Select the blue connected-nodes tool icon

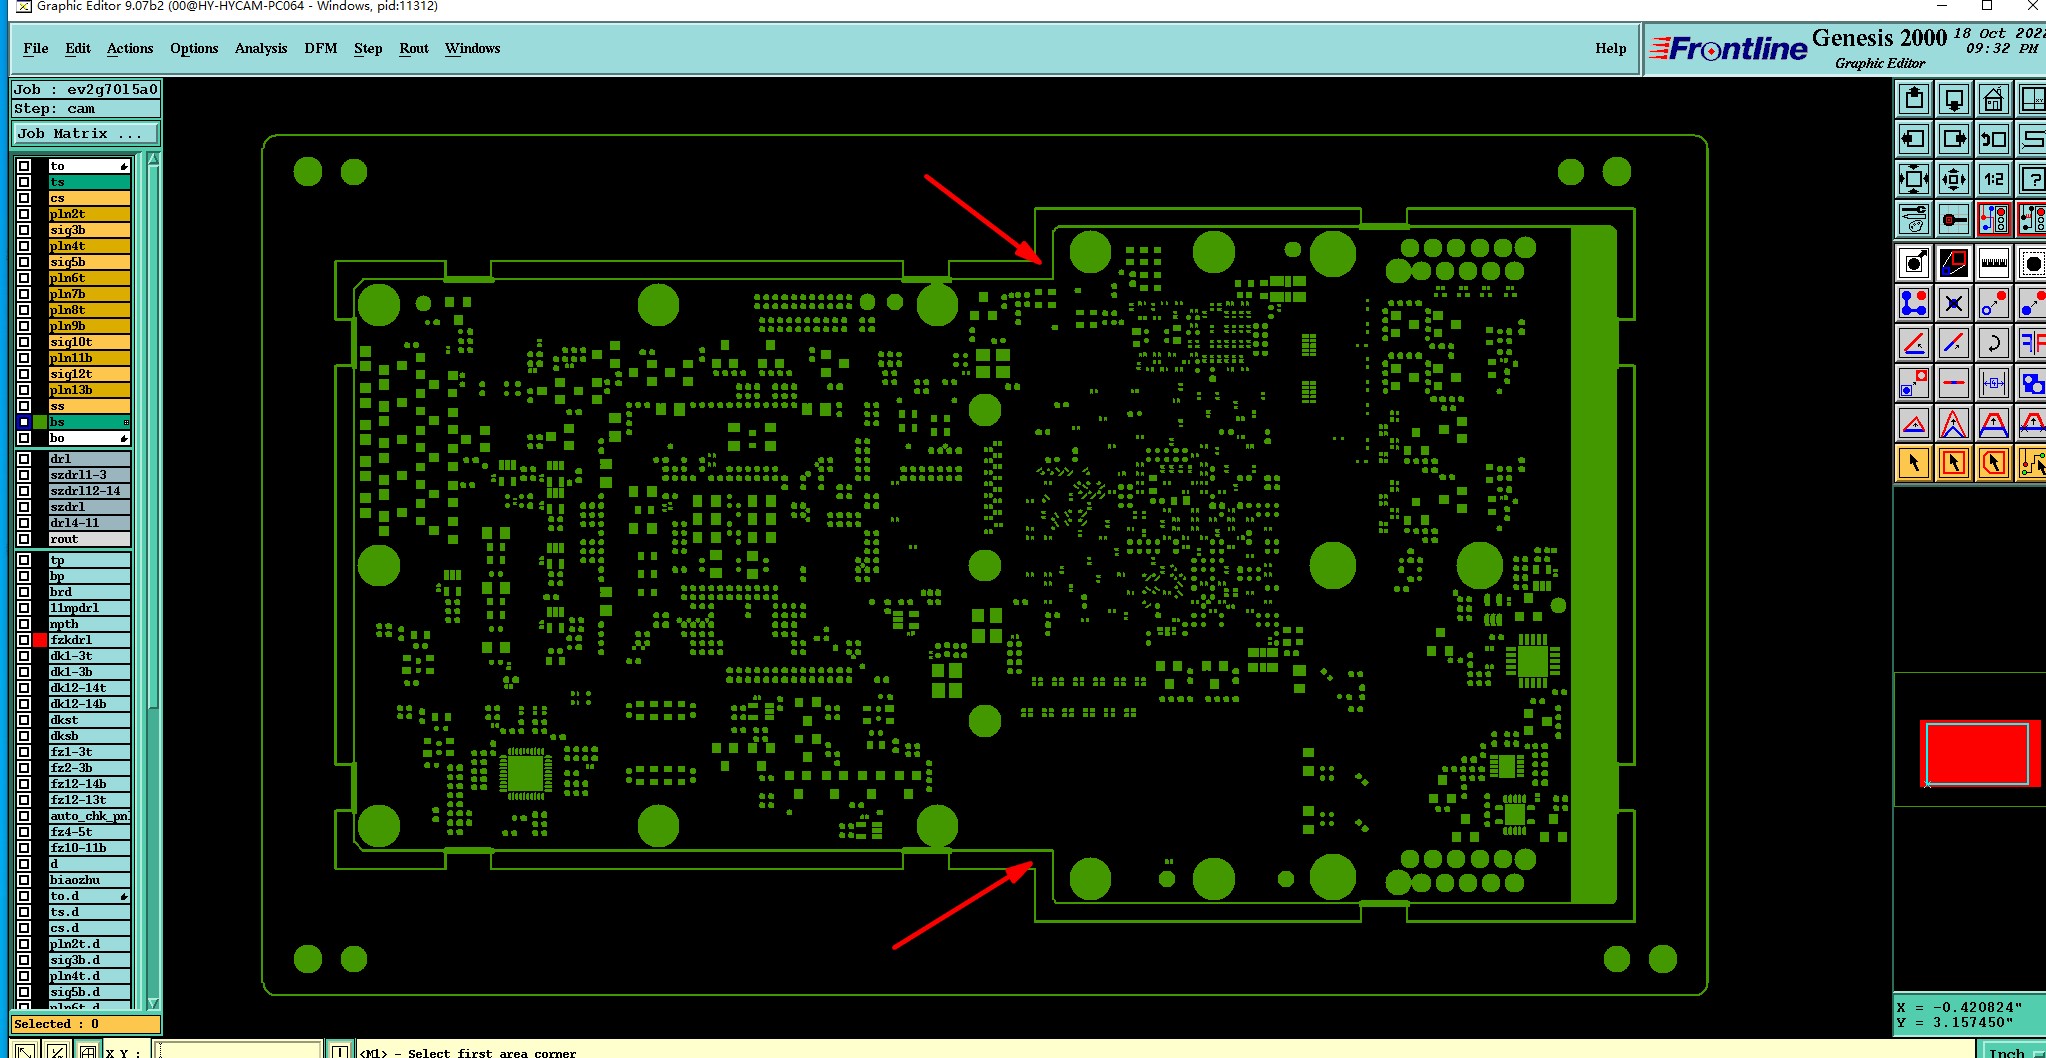pos(1914,303)
